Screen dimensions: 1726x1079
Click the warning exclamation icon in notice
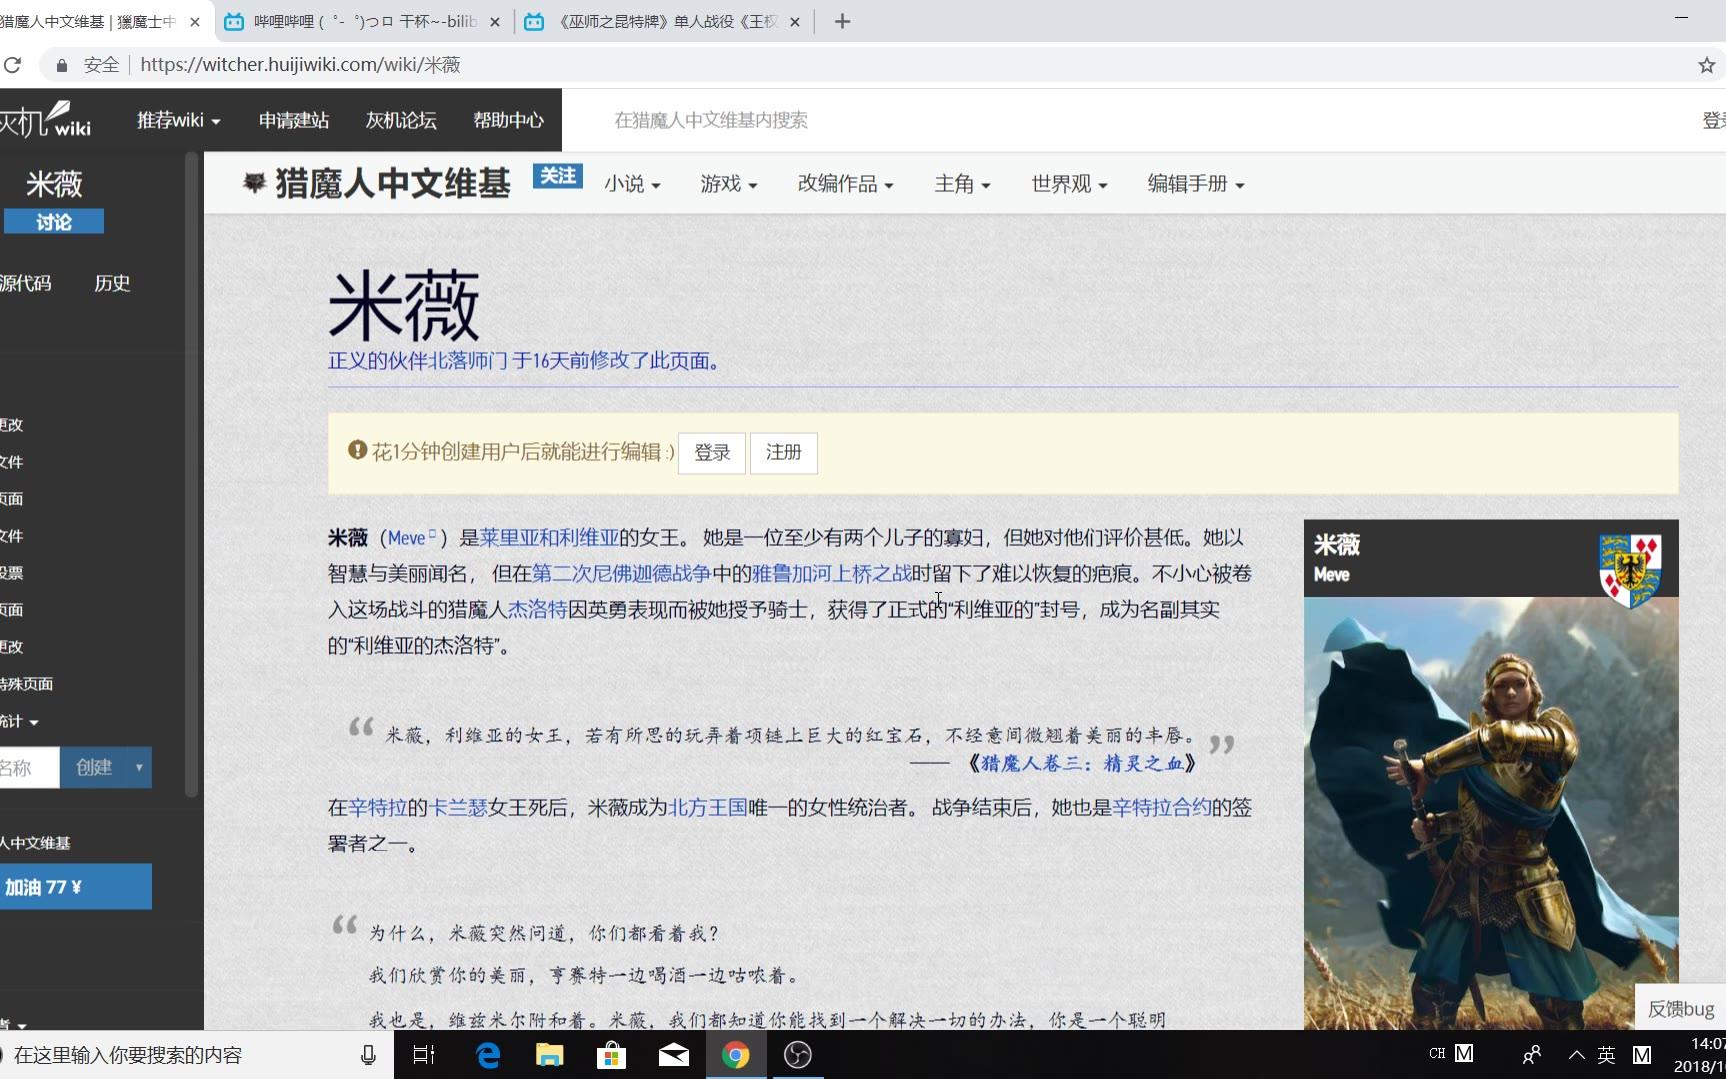click(357, 450)
